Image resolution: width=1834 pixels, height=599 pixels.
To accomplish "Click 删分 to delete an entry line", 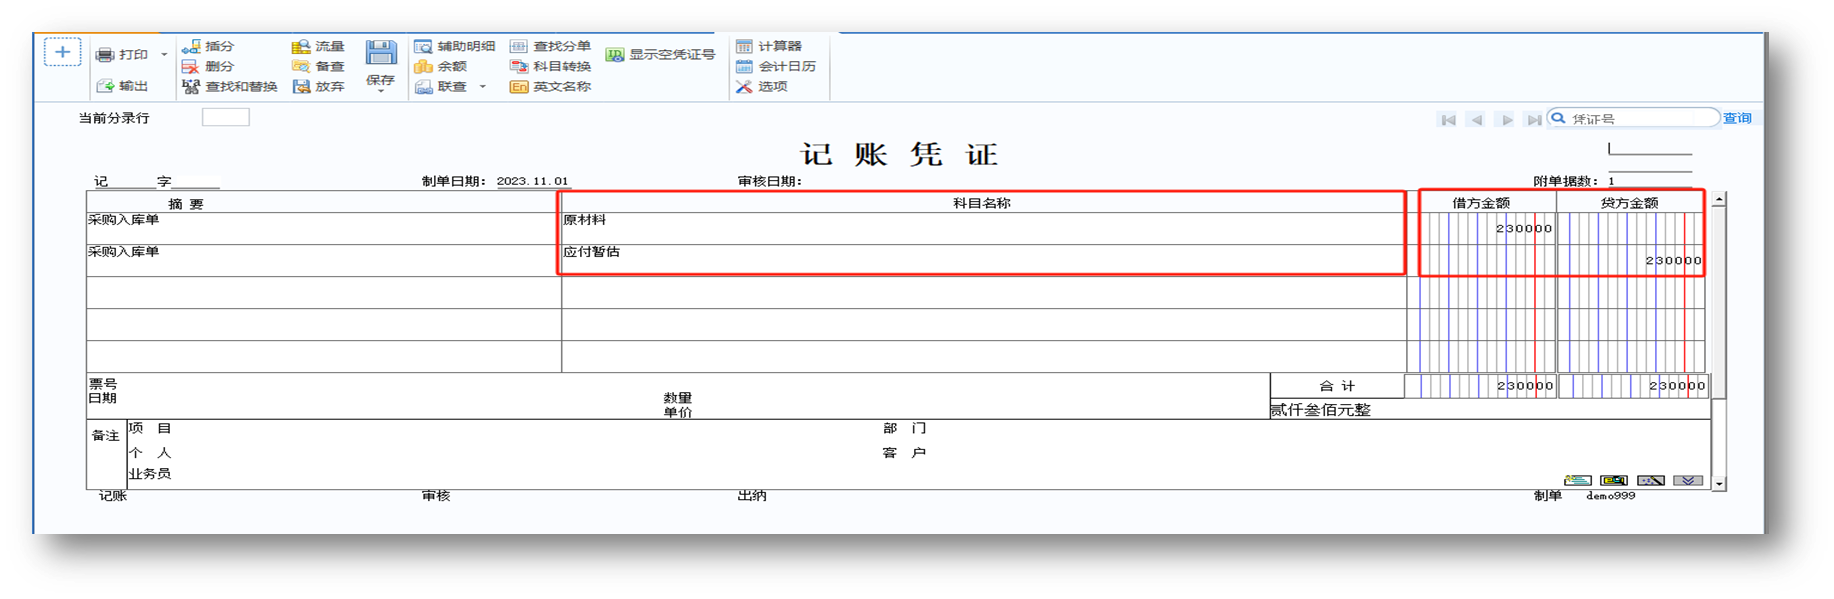I will (208, 66).
